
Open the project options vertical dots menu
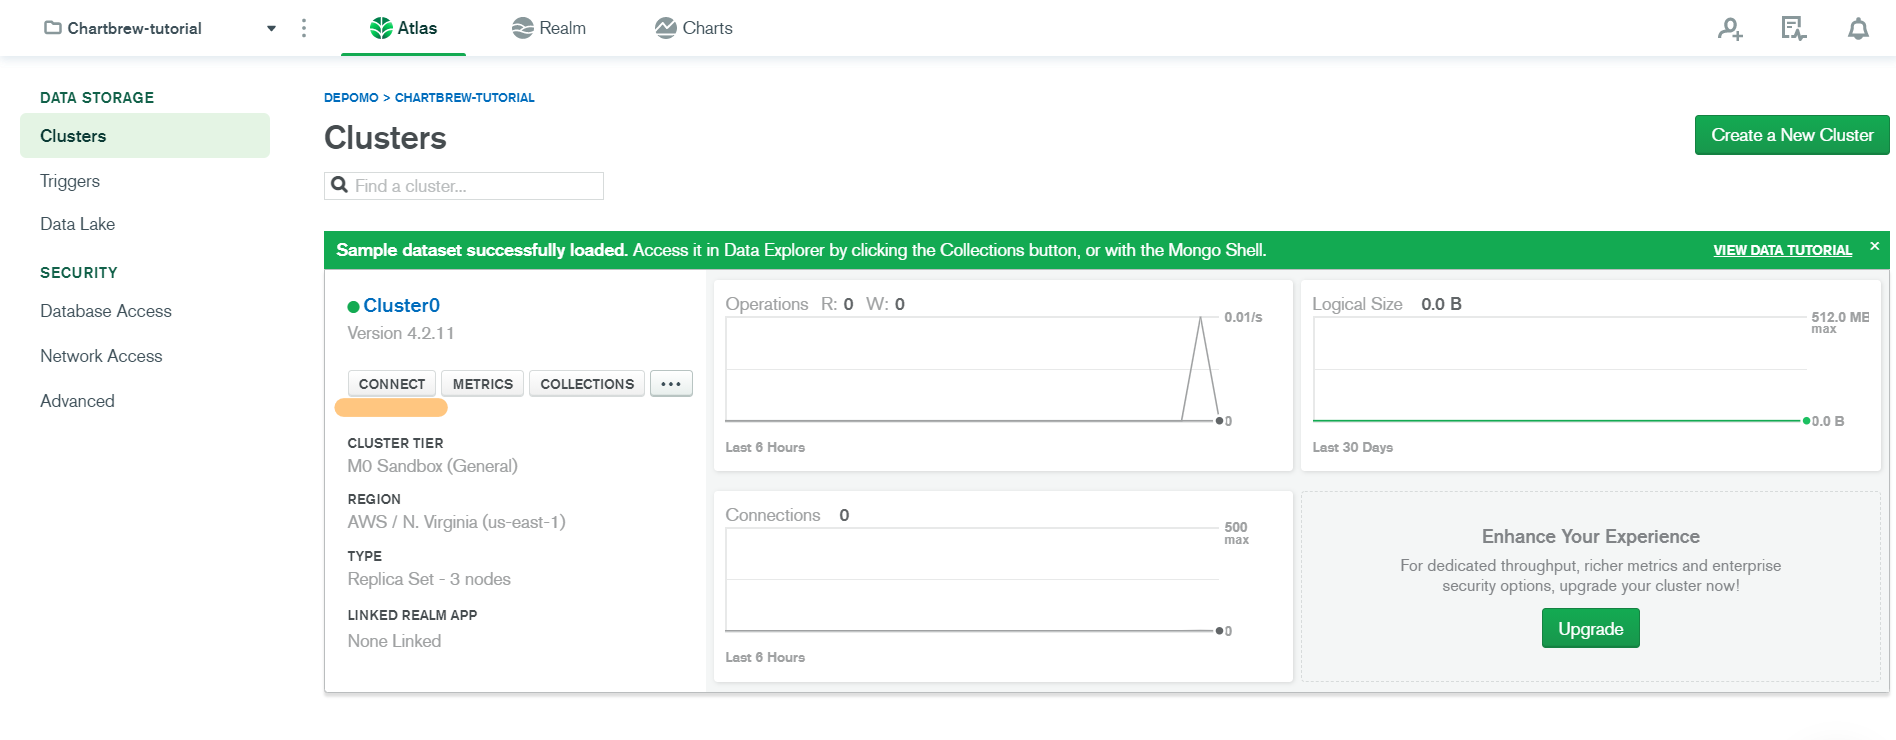[x=304, y=28]
